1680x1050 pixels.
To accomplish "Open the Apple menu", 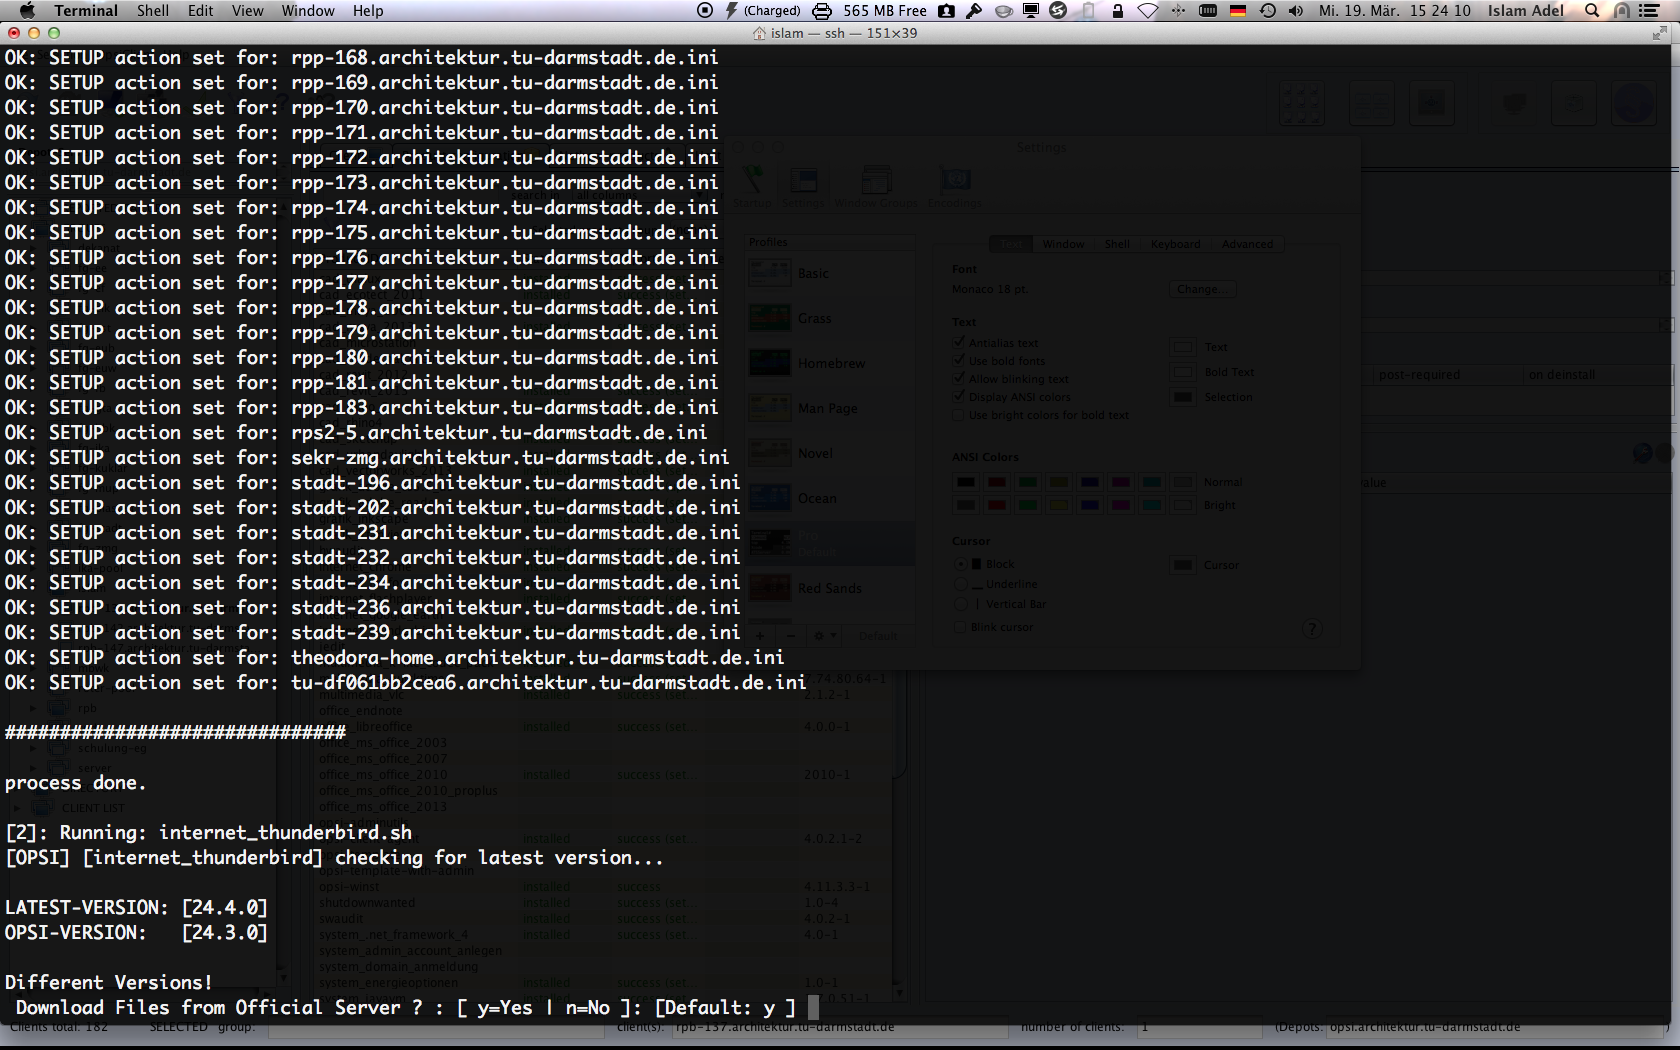I will tap(27, 10).
